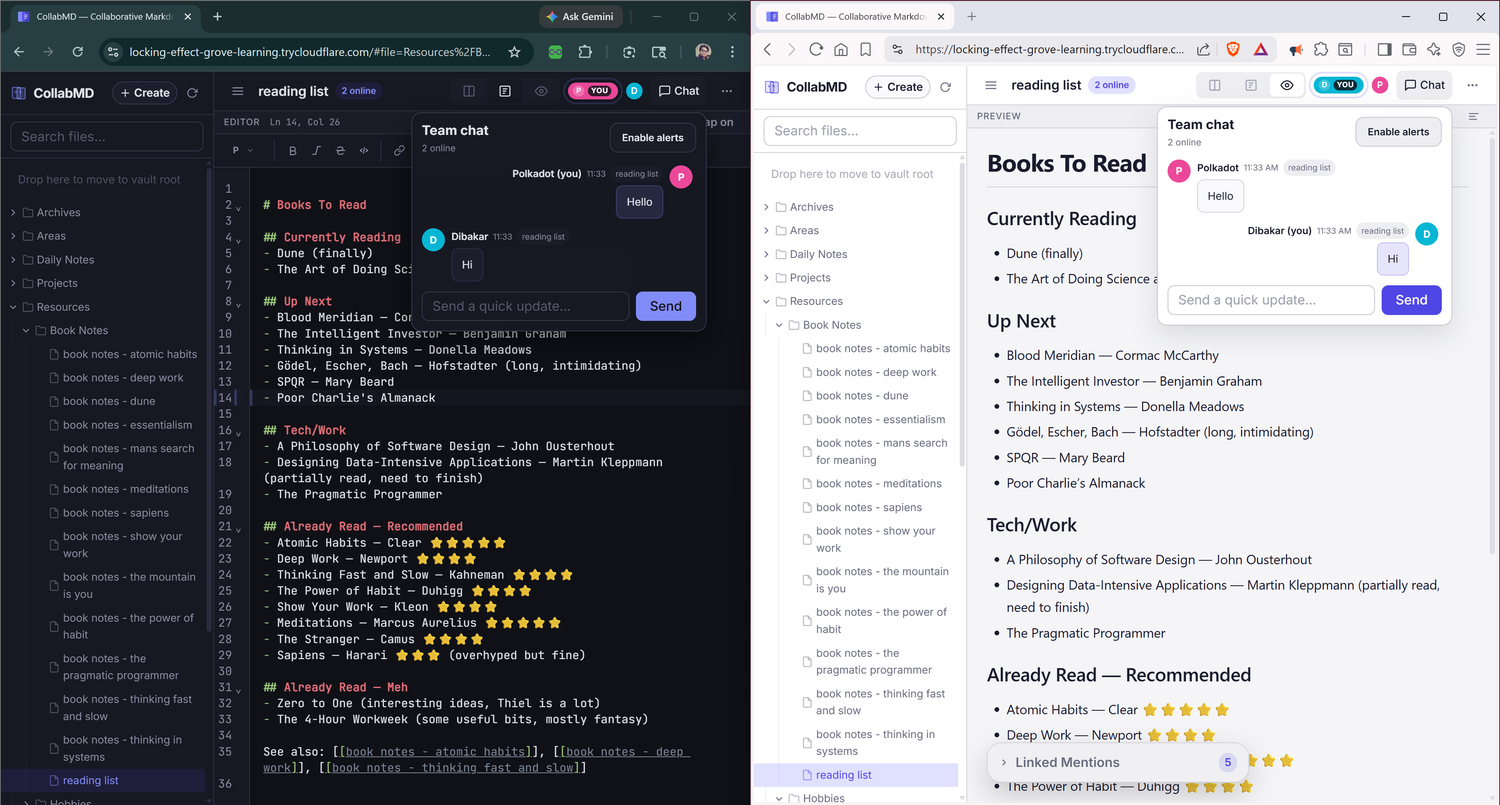Image resolution: width=1500 pixels, height=805 pixels.
Task: Insert inline code via the left editor toolbar
Action: (364, 151)
